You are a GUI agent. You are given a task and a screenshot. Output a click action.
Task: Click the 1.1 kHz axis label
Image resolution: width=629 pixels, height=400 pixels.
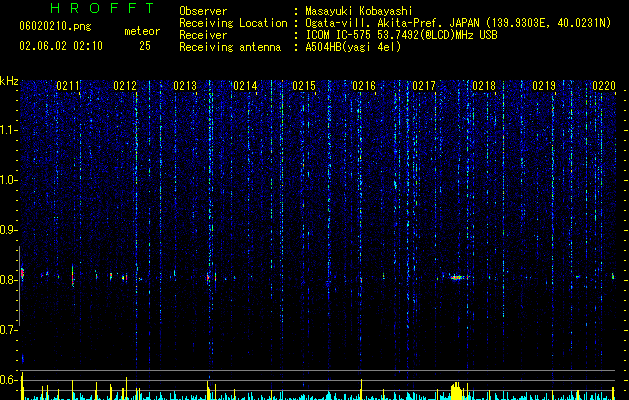coord(9,130)
